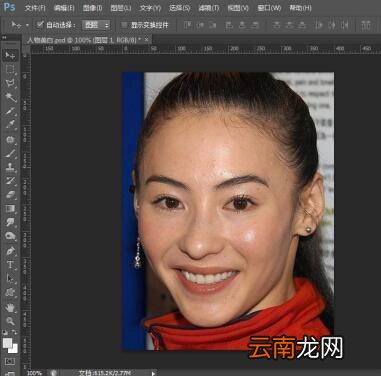Click Distribute Right Edges in options bar

(345, 25)
